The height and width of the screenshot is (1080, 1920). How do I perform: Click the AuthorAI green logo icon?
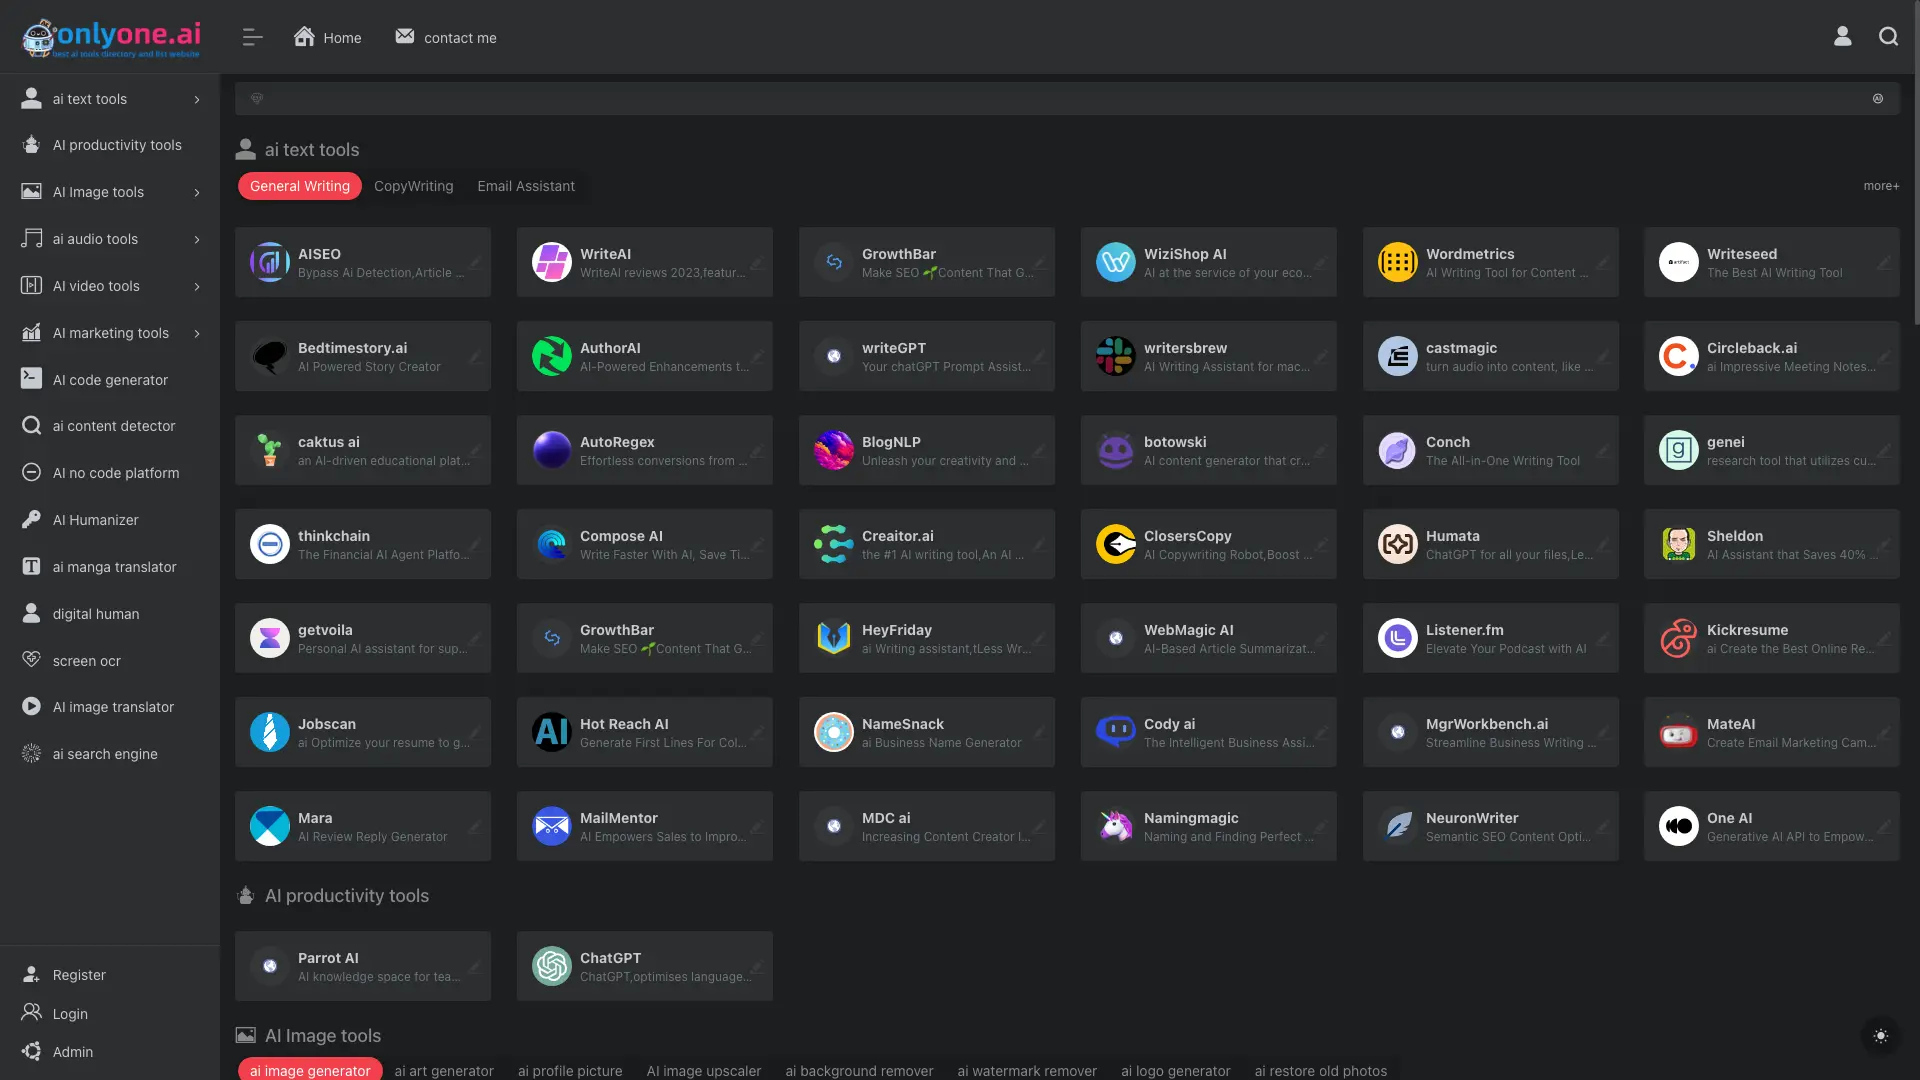coord(552,356)
